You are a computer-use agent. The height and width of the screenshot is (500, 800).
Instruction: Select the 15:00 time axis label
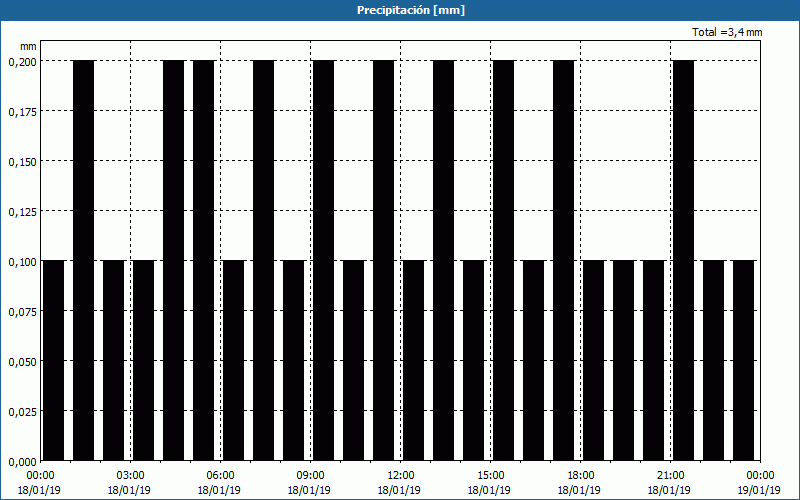tap(490, 476)
